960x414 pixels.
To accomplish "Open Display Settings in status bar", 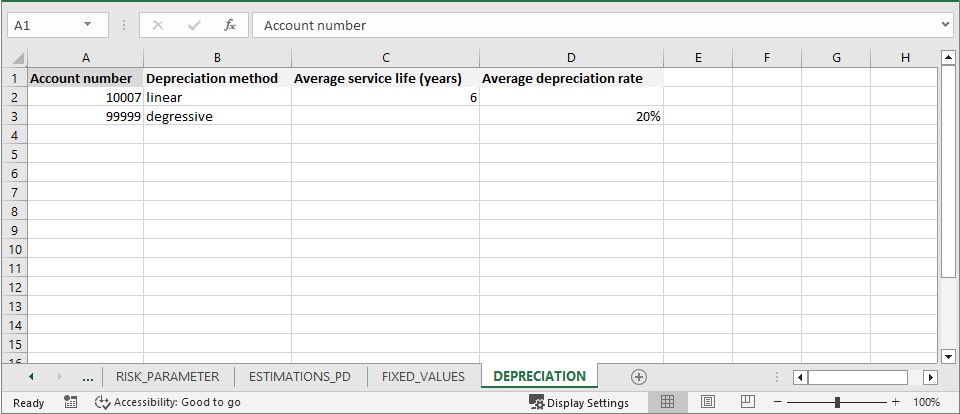I will [x=579, y=402].
